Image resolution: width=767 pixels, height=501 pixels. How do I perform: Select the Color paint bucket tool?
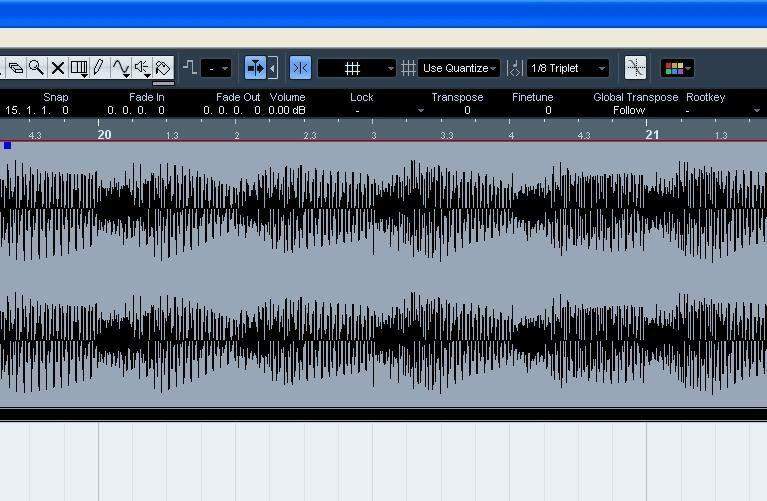[163, 68]
